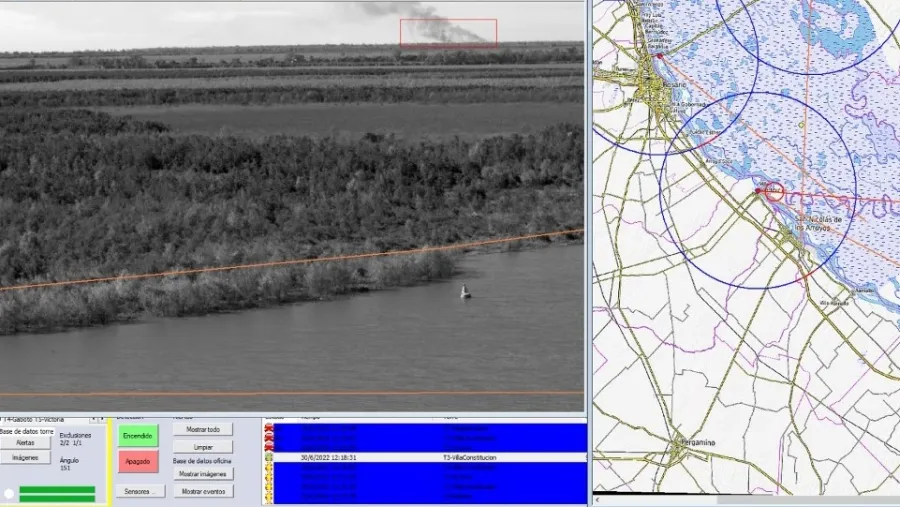
Task: Click the small red circle marker near San Nicolás
Action: [774, 192]
